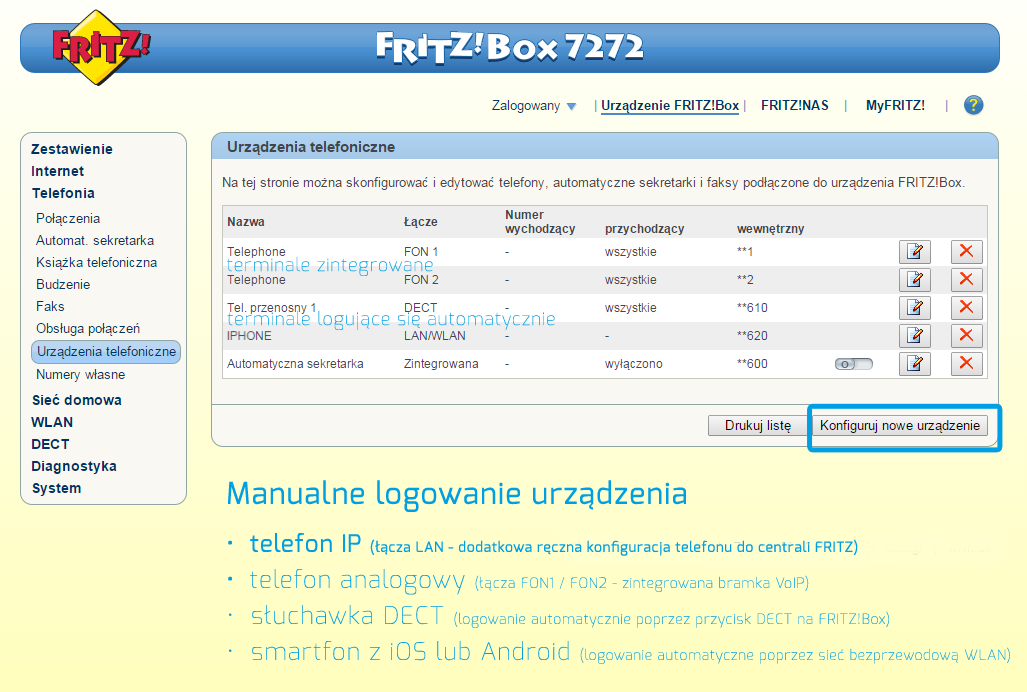
Task: Edit the IPHONE device entry
Action: coord(915,336)
